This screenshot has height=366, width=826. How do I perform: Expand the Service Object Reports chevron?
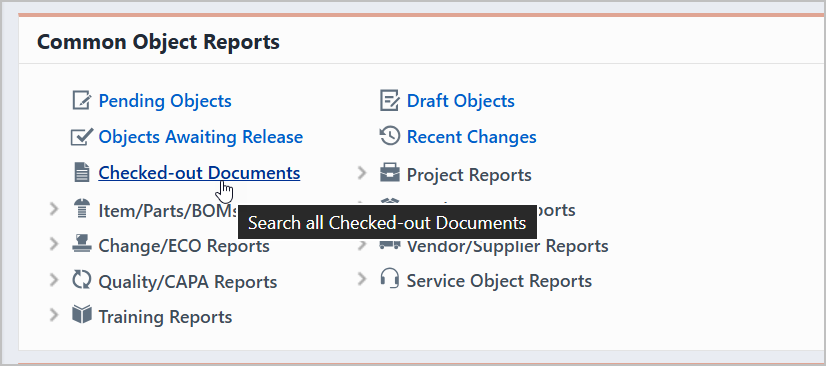pyautogui.click(x=362, y=279)
